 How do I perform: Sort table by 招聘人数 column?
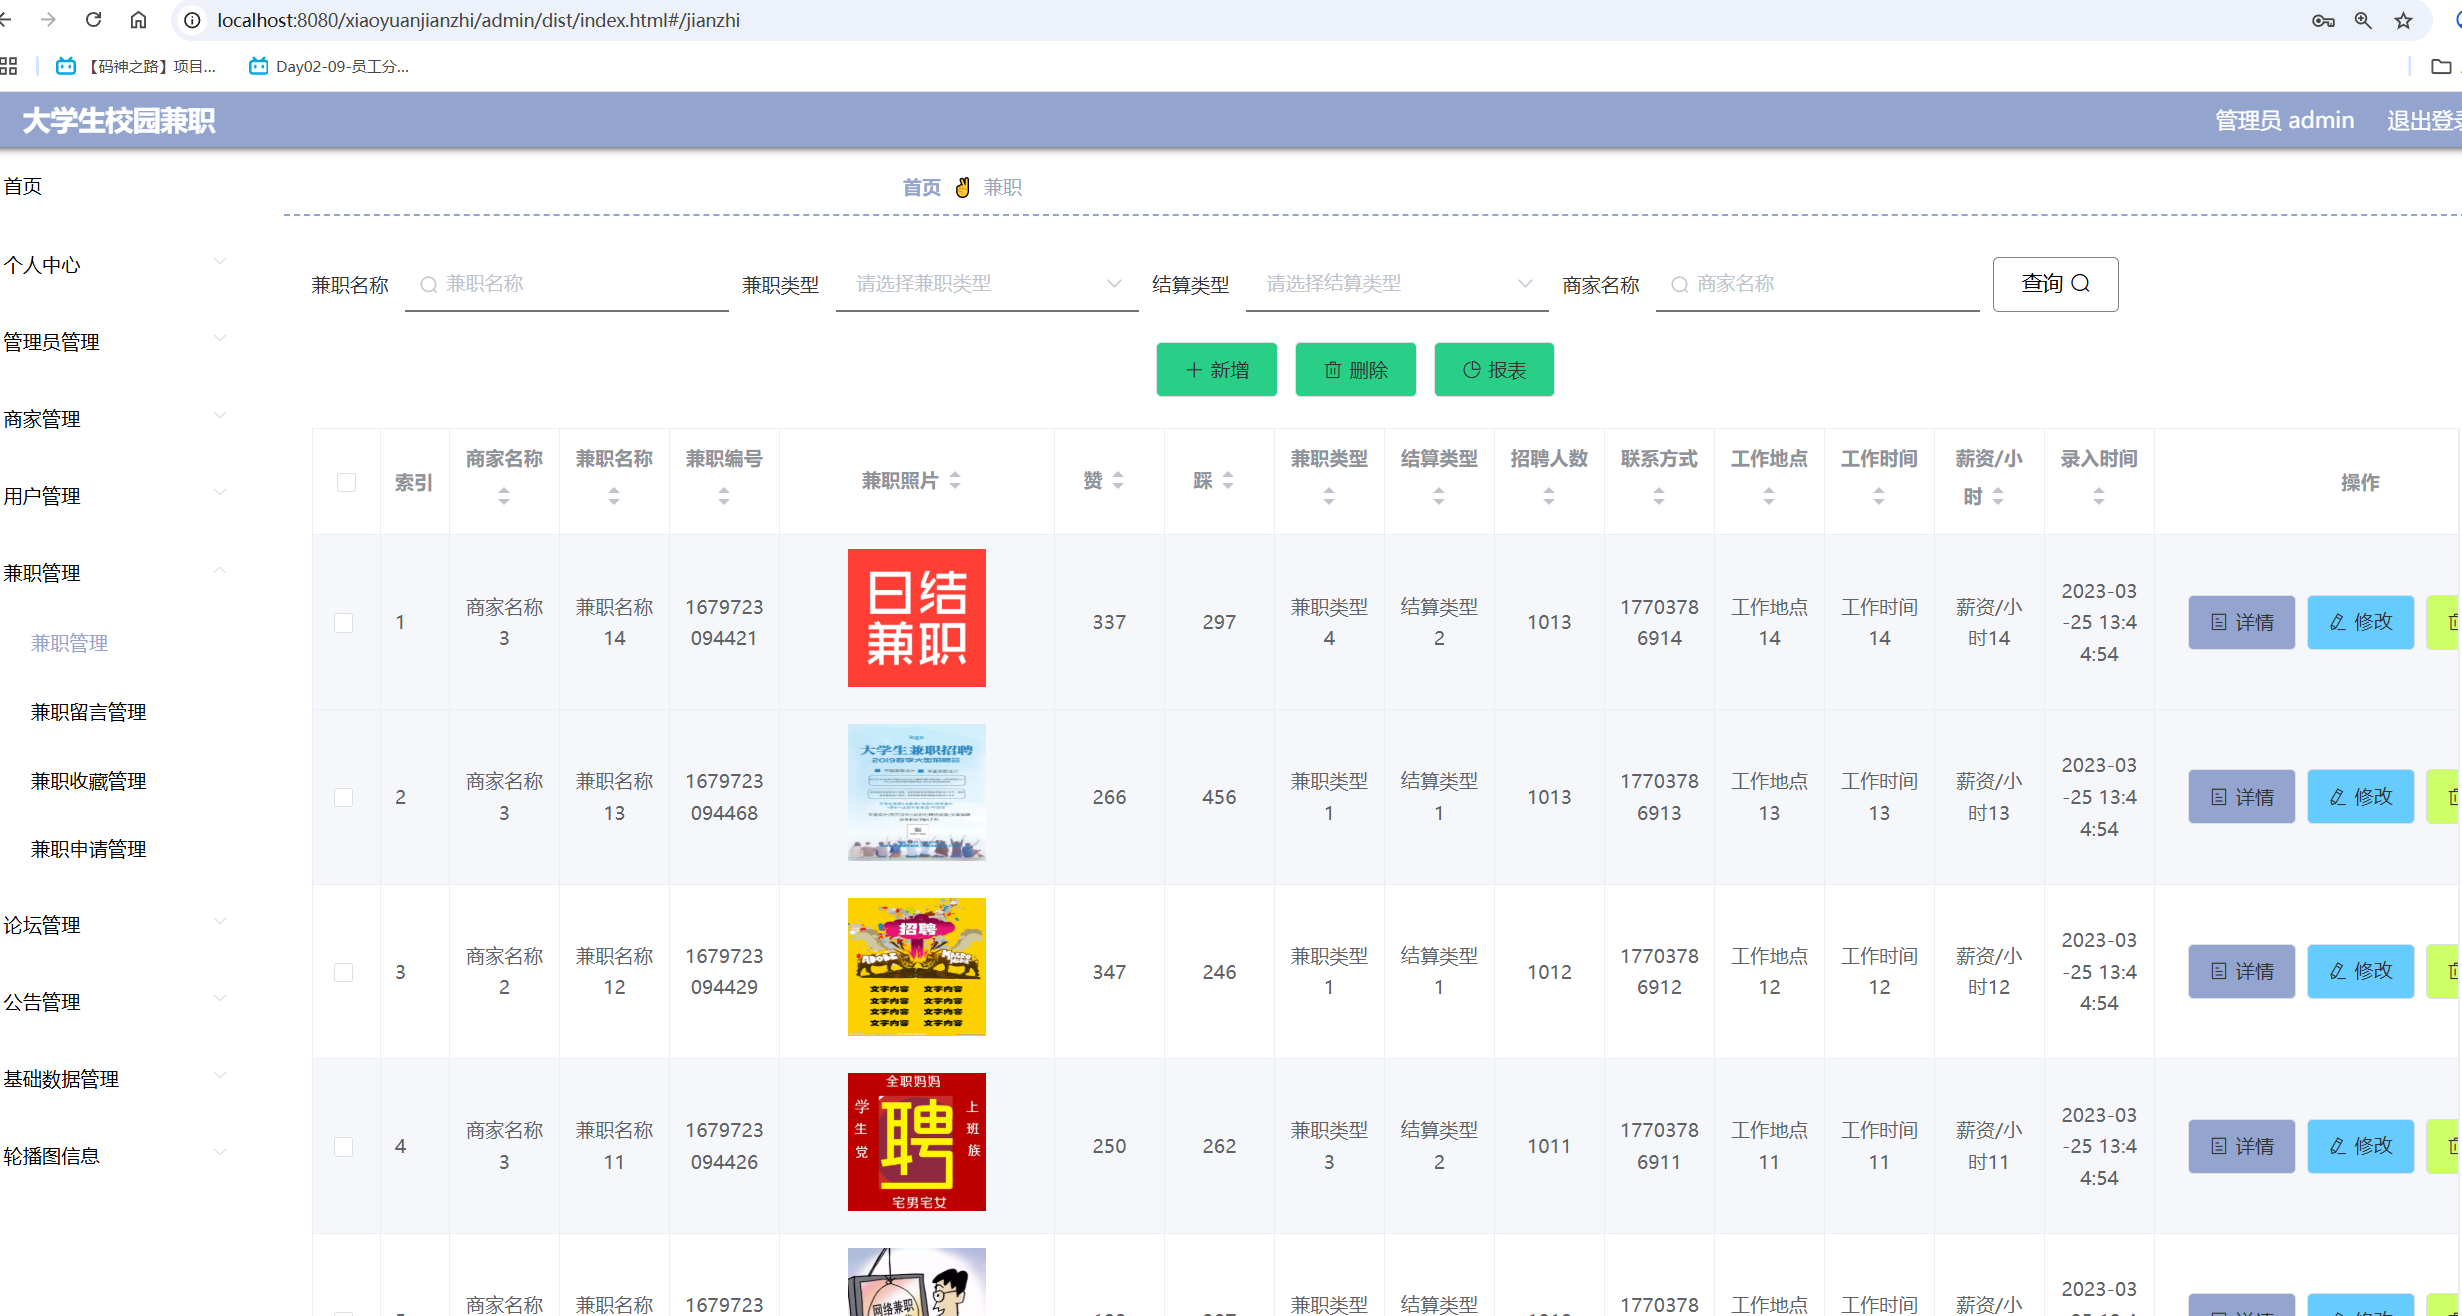1549,495
